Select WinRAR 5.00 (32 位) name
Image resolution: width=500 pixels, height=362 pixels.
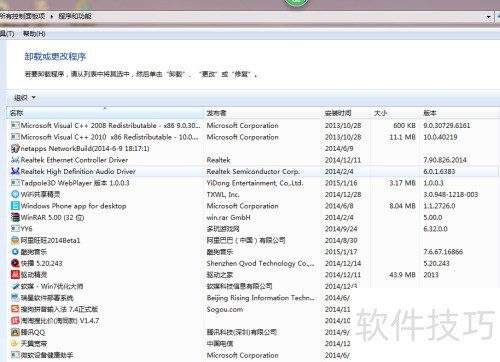point(52,217)
